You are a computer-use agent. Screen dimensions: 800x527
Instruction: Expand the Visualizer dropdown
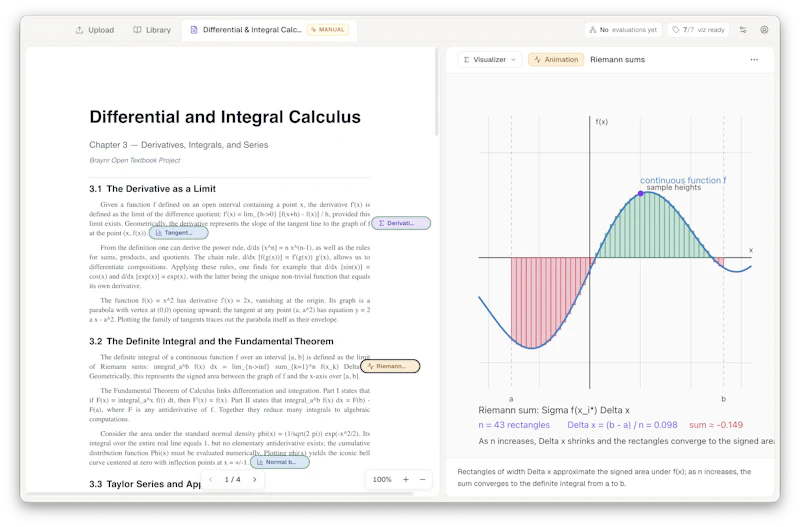(489, 60)
